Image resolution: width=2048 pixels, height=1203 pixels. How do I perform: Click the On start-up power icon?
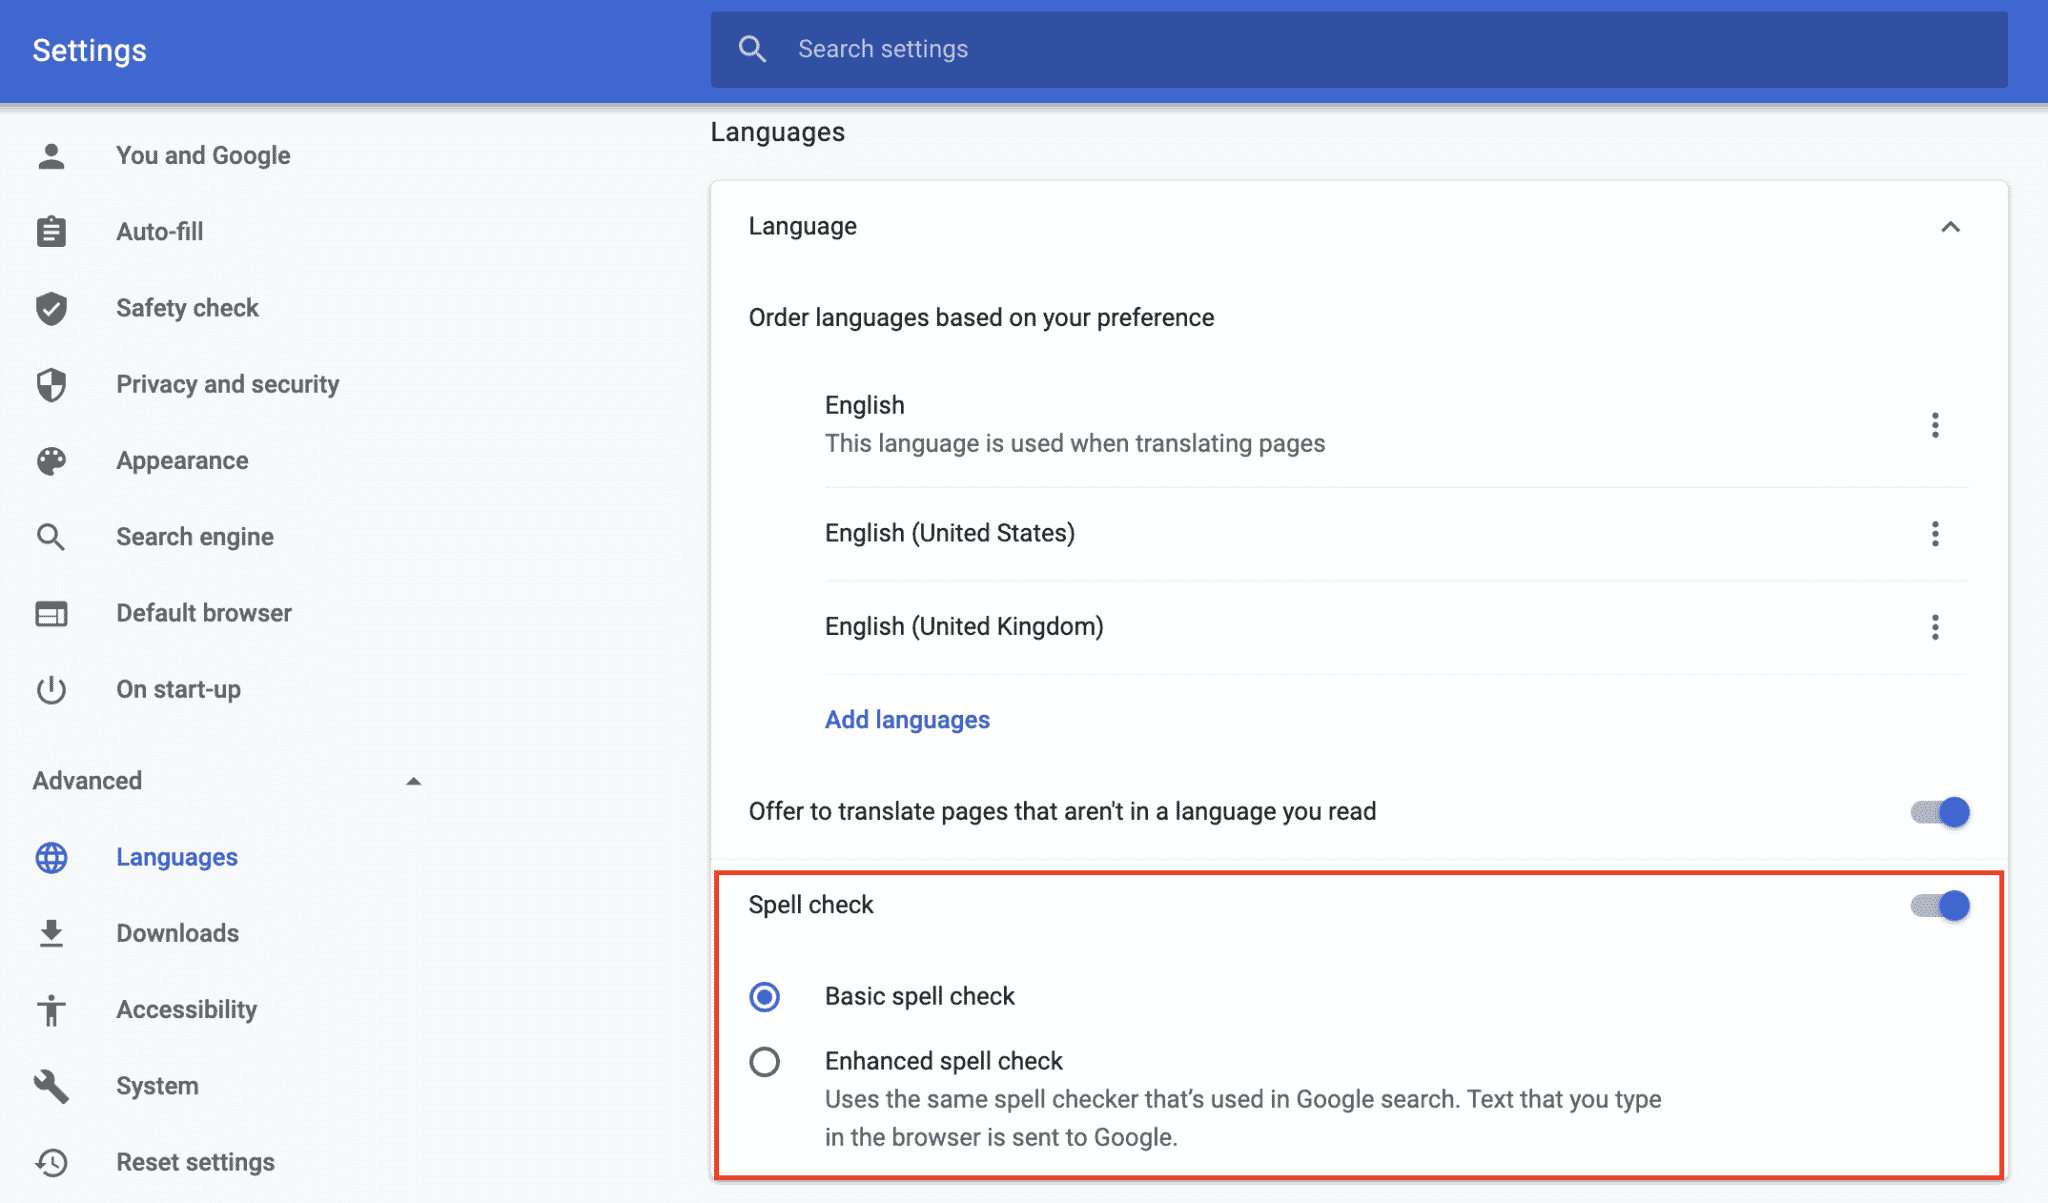pyautogui.click(x=51, y=690)
